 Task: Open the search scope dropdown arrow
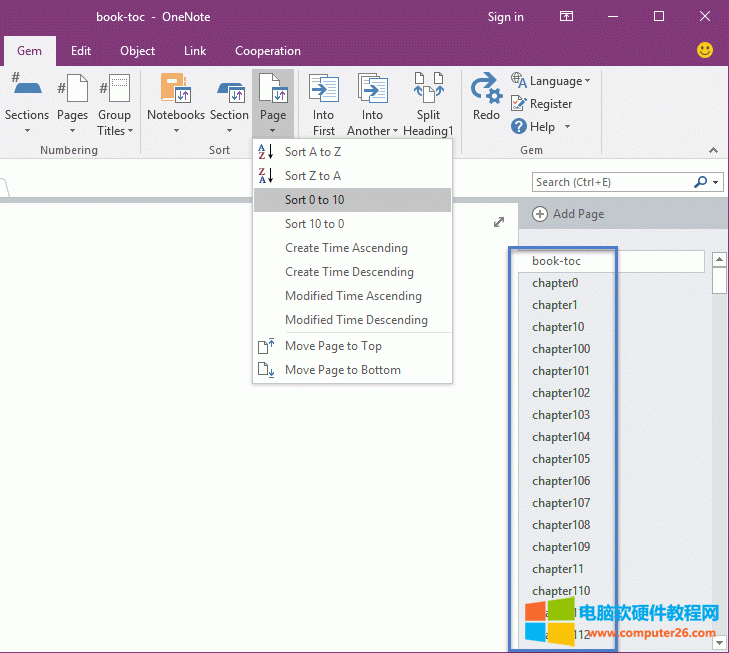(717, 182)
